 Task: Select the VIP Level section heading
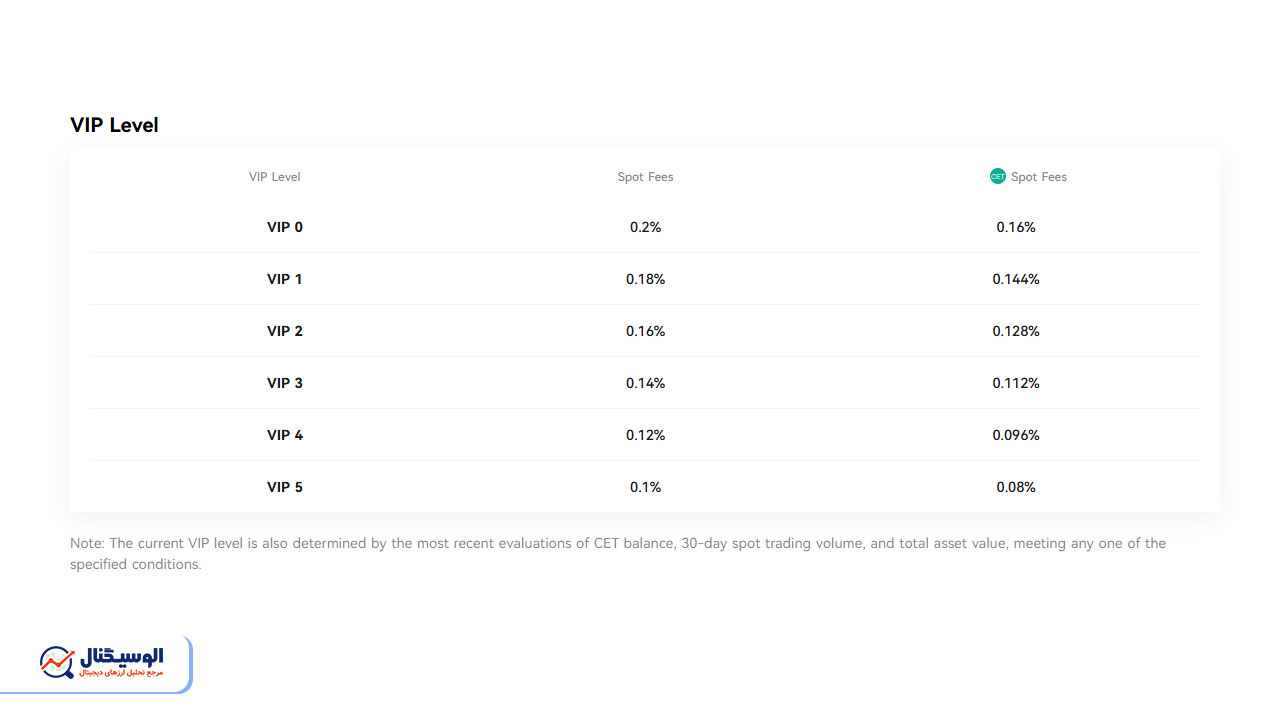(114, 125)
